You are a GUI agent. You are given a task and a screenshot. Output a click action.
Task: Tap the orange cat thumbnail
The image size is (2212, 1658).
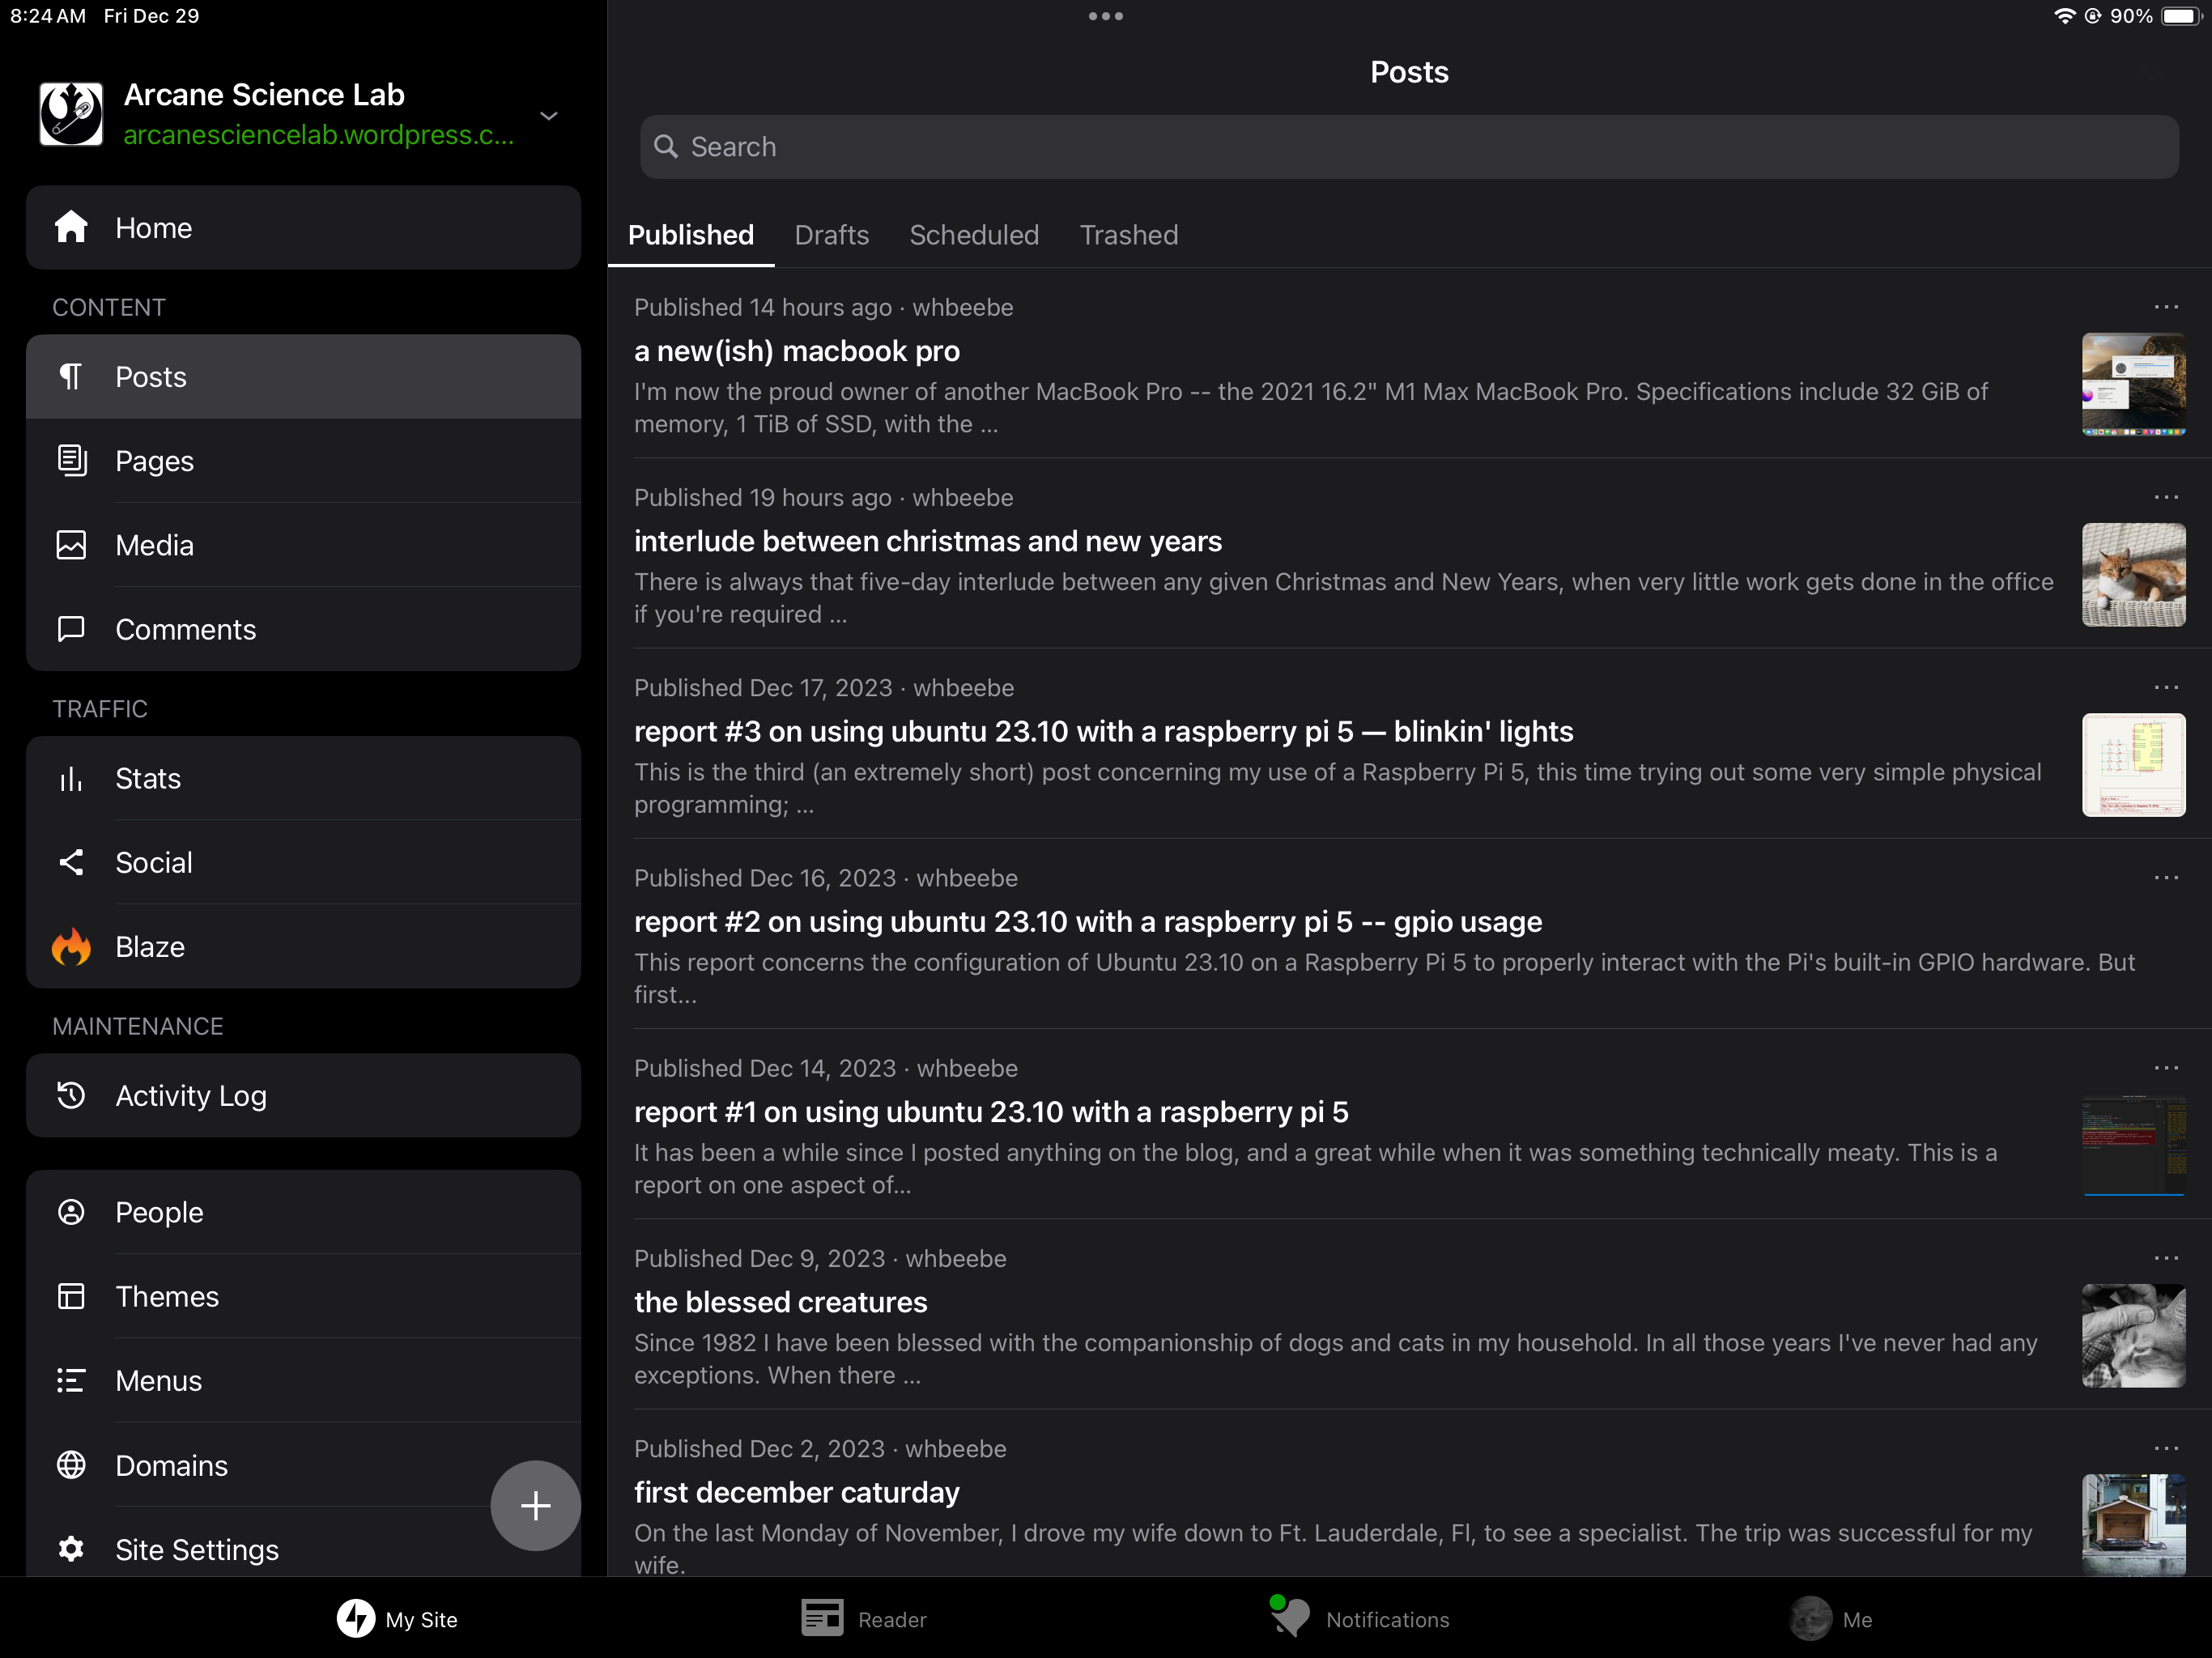click(x=2133, y=574)
